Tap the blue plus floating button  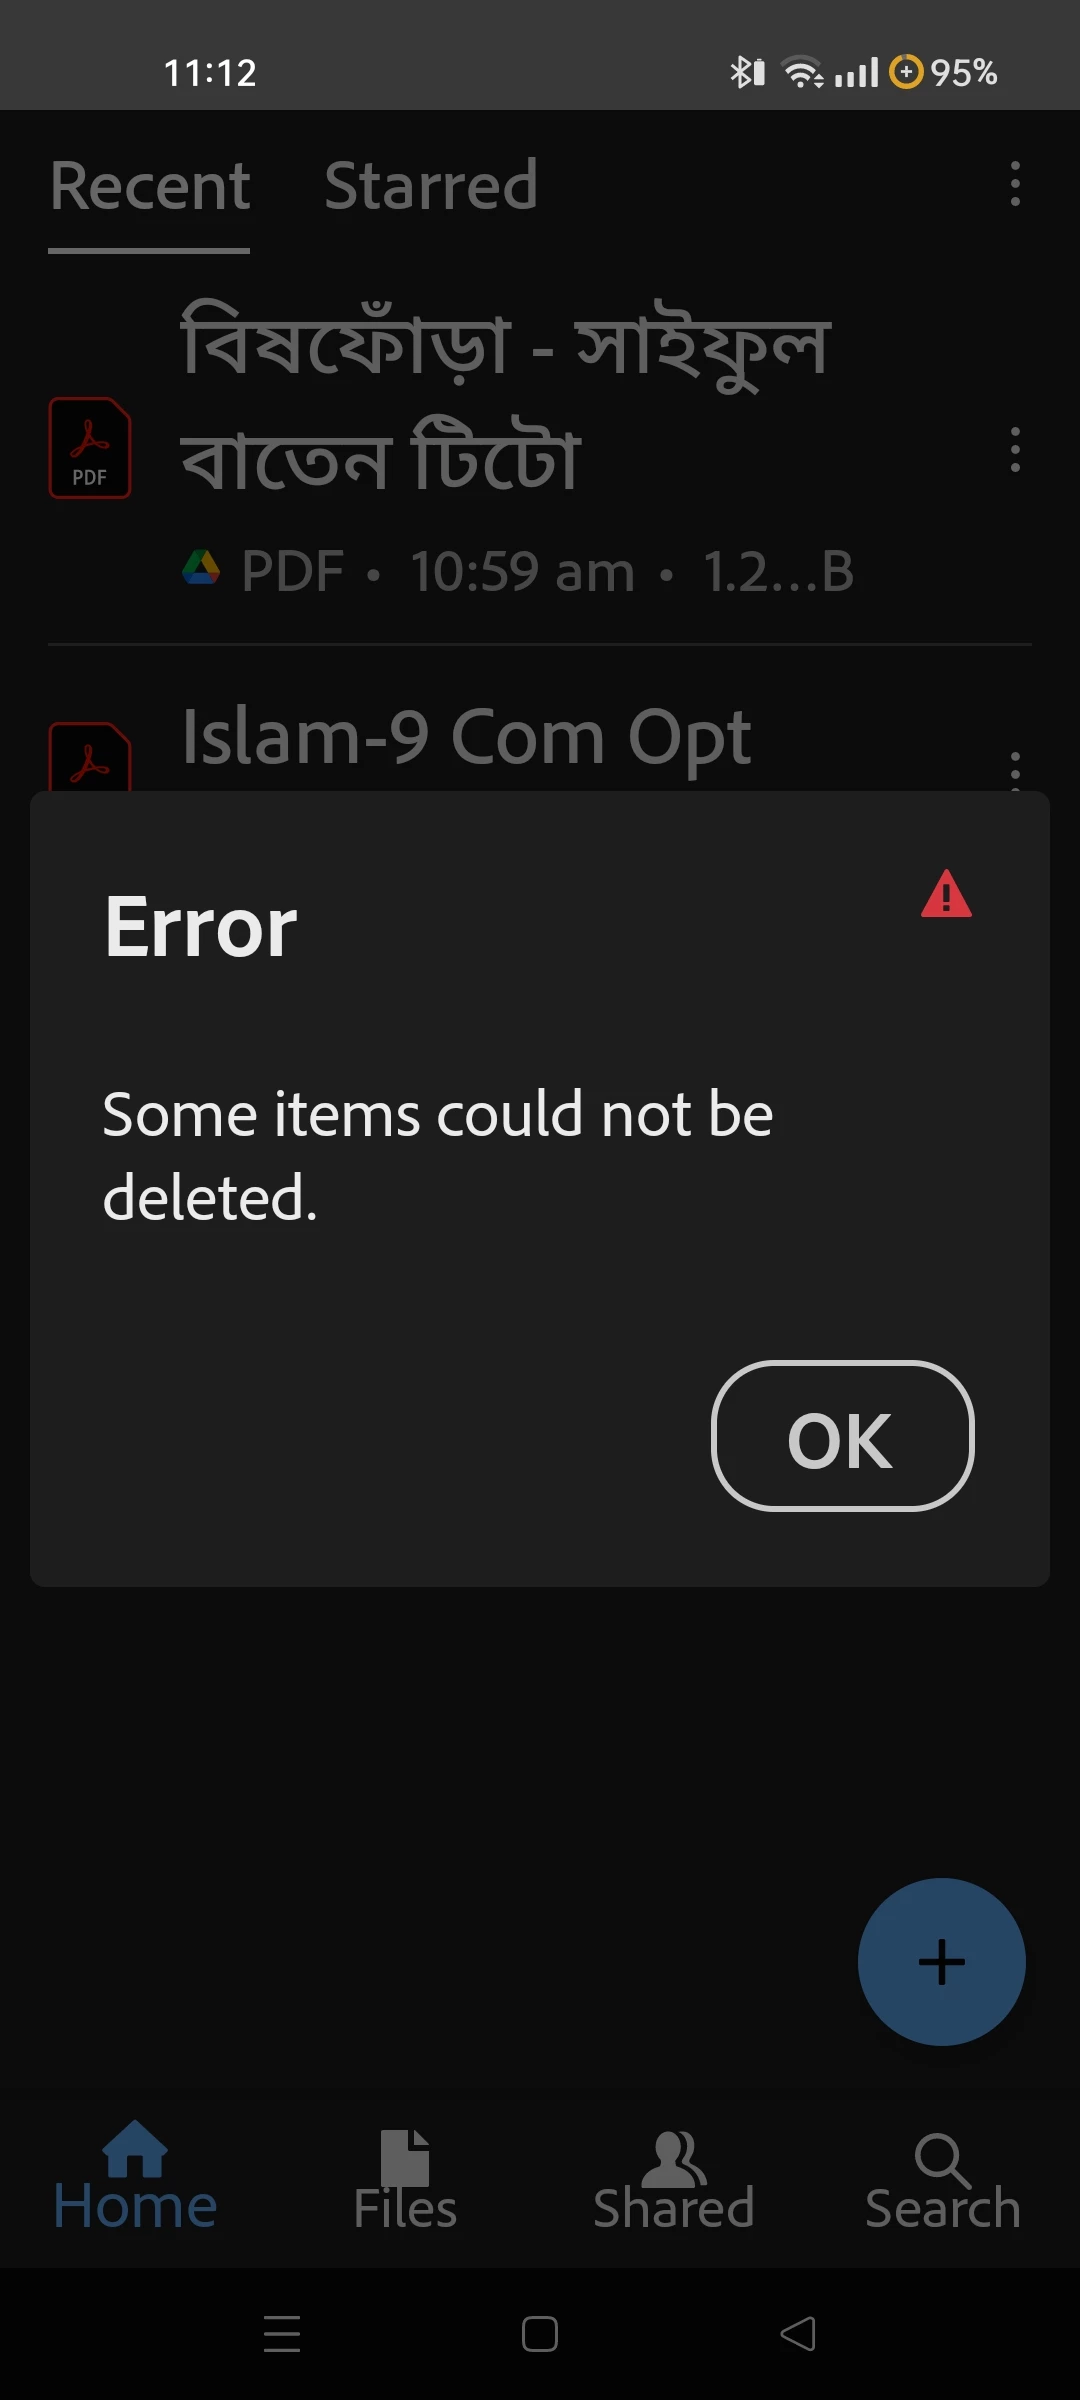point(942,1962)
